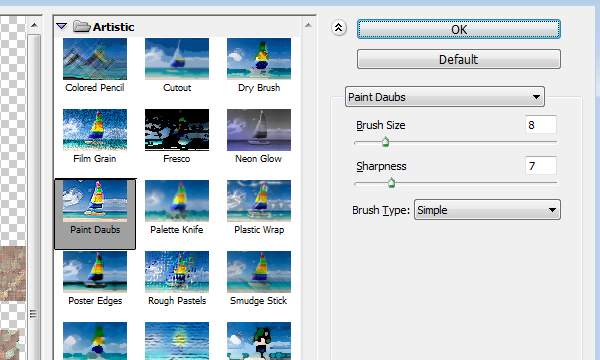This screenshot has width=600, height=360.
Task: Click the Default button
Action: point(459,59)
